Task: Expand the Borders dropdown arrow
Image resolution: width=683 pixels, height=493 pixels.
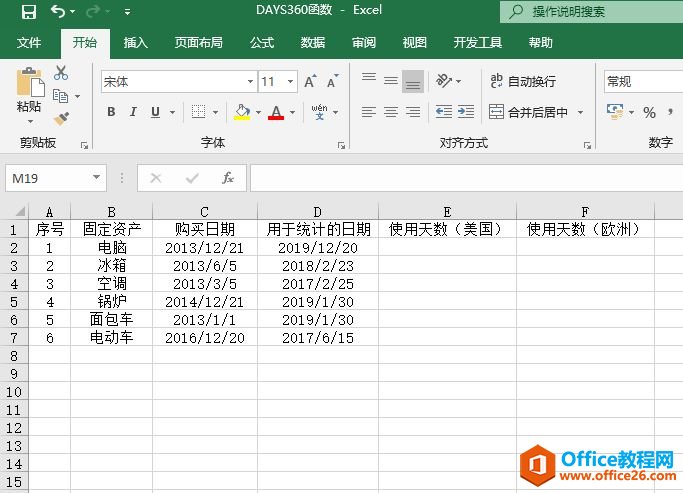Action: coord(216,112)
